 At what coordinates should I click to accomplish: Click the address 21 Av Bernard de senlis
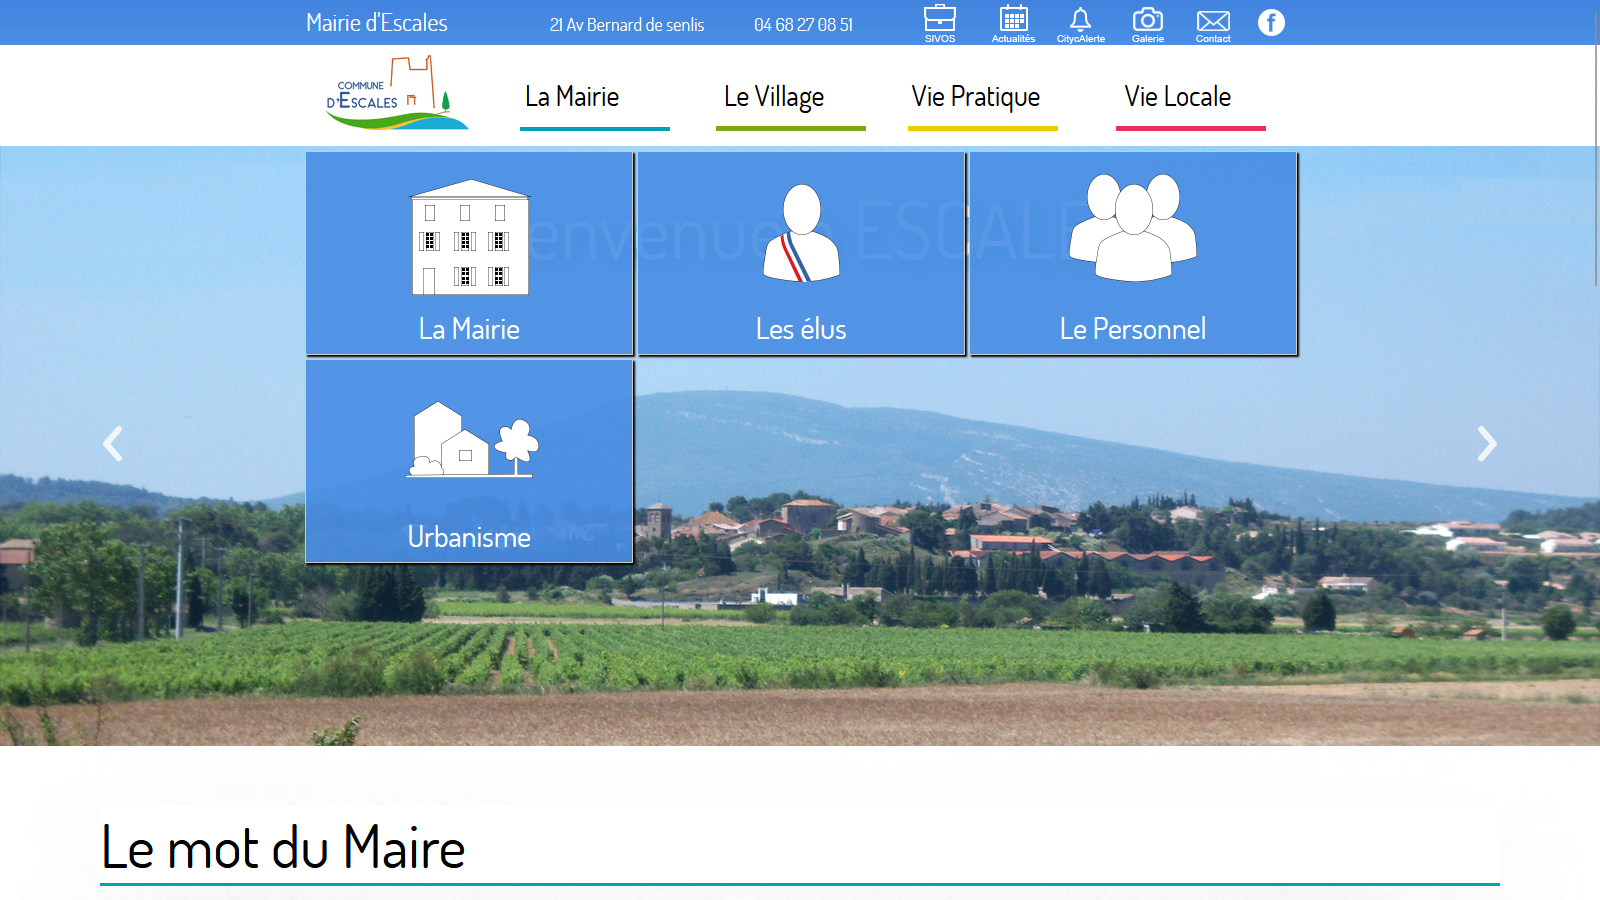pyautogui.click(x=627, y=25)
